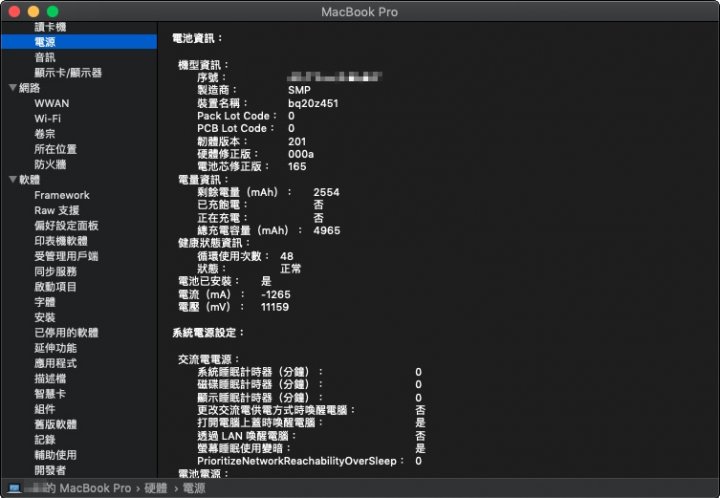
Task: Select 電源 in the sidebar
Action: [79, 42]
